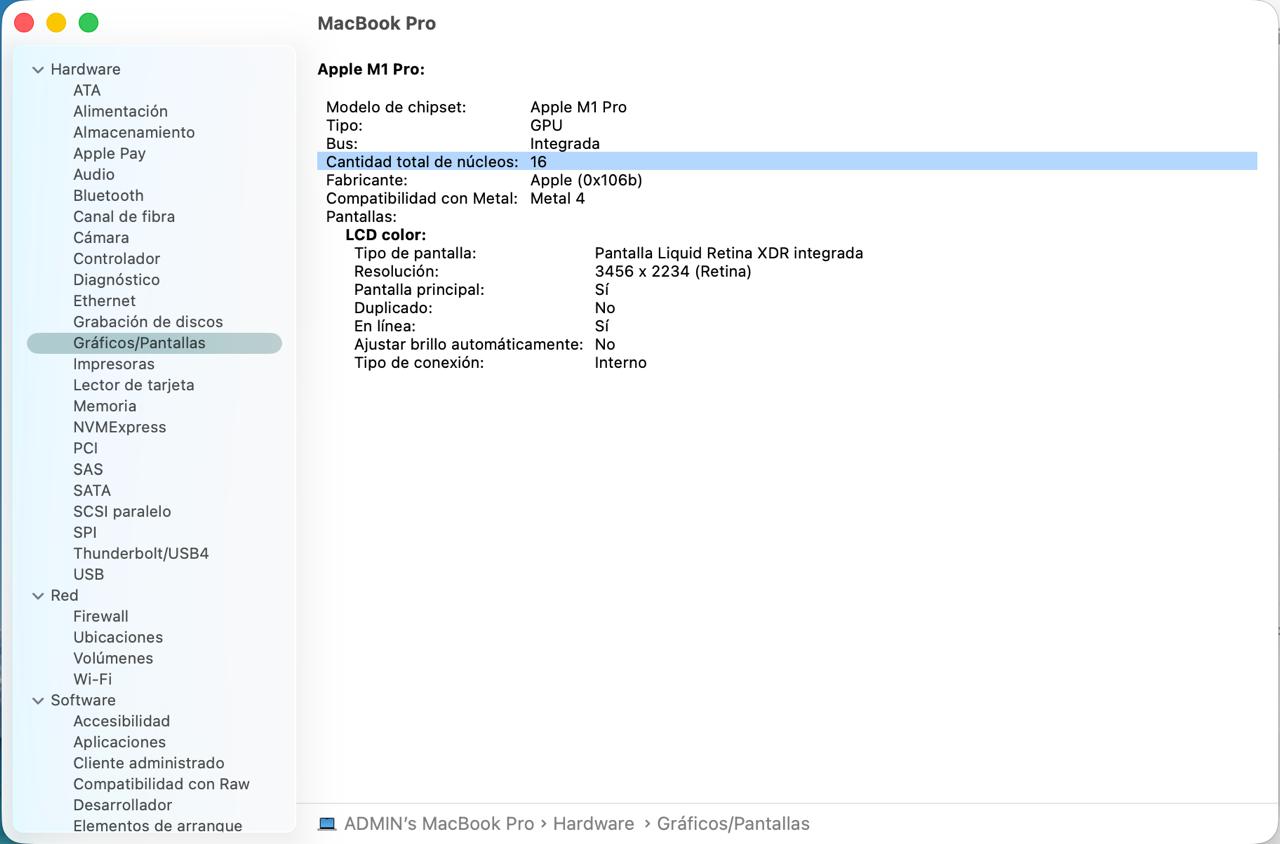
Task: Select Wi-Fi under Red
Action: (92, 680)
